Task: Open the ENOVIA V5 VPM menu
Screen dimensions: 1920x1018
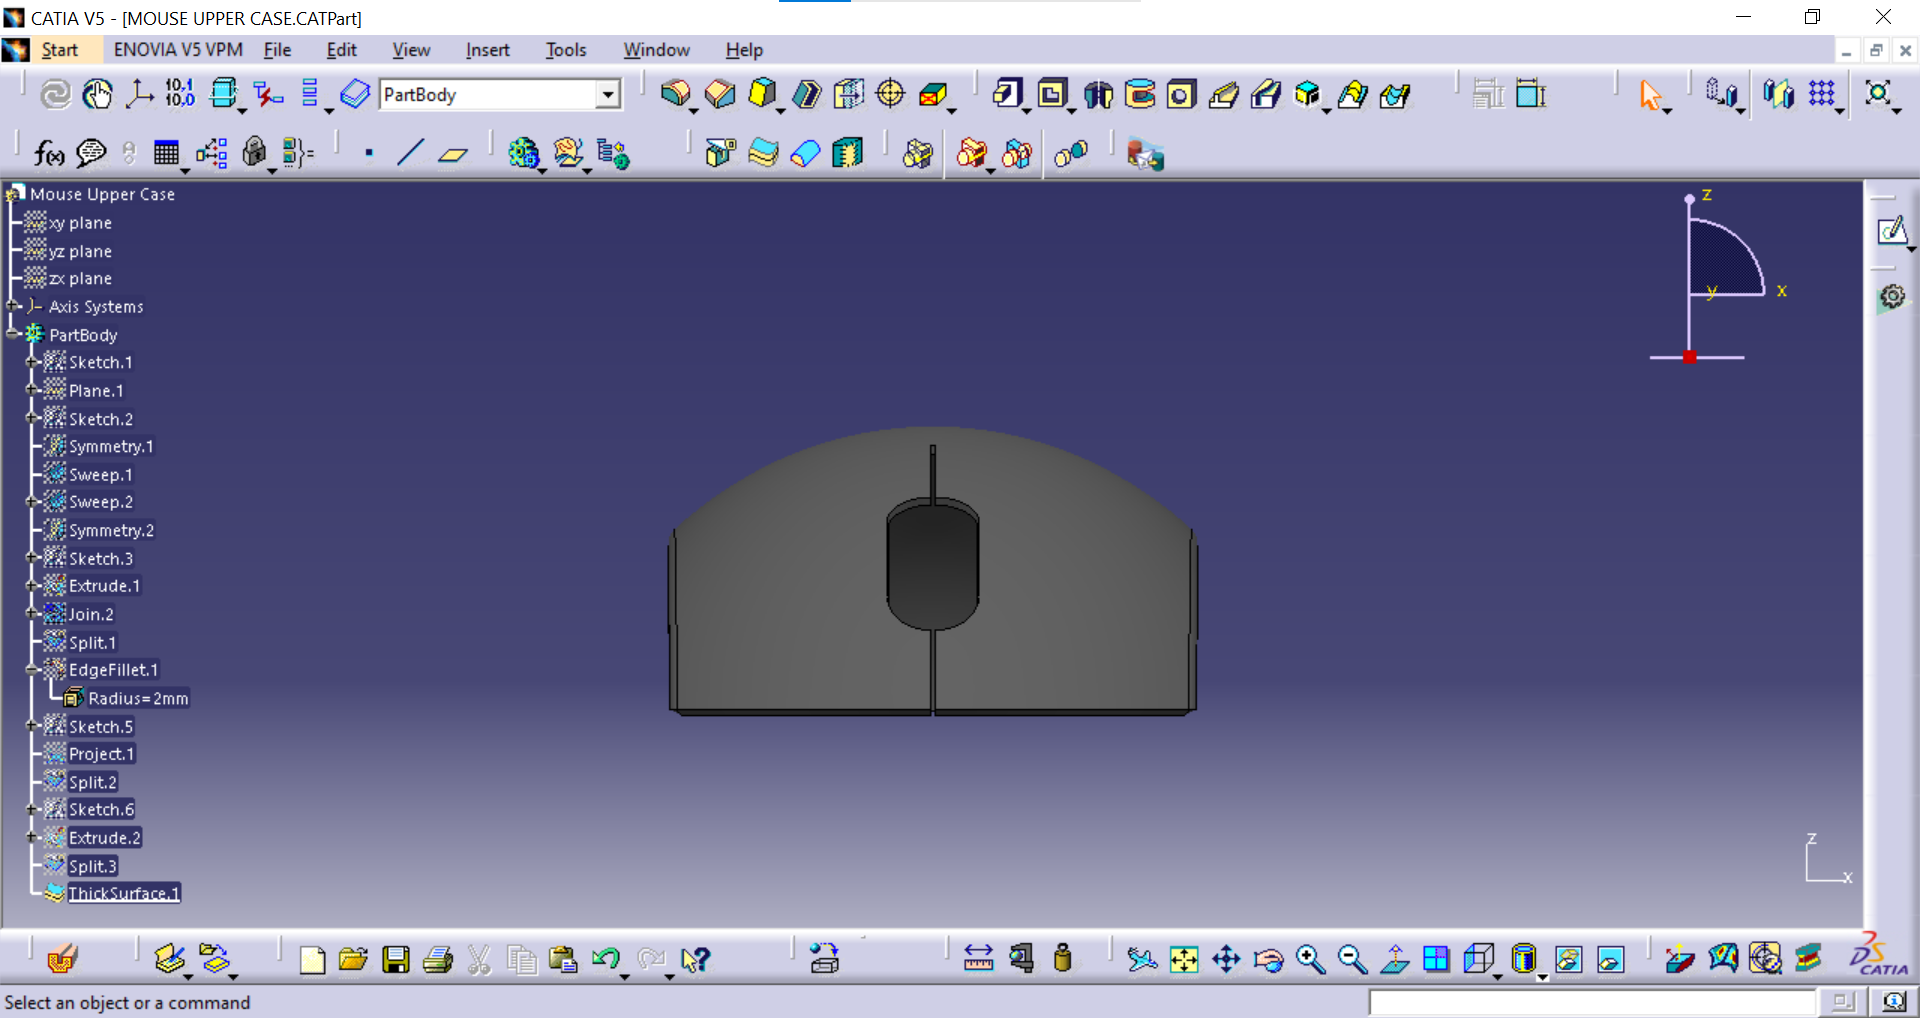Action: [x=178, y=49]
